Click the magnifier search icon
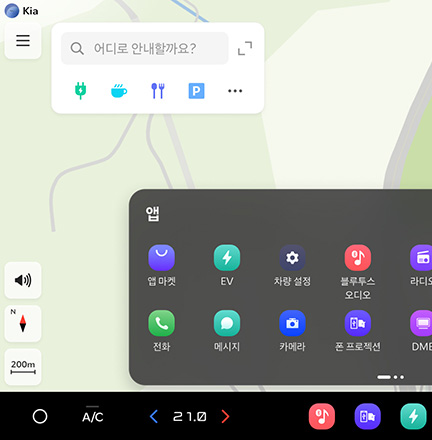Image resolution: width=432 pixels, height=440 pixels. tap(77, 49)
